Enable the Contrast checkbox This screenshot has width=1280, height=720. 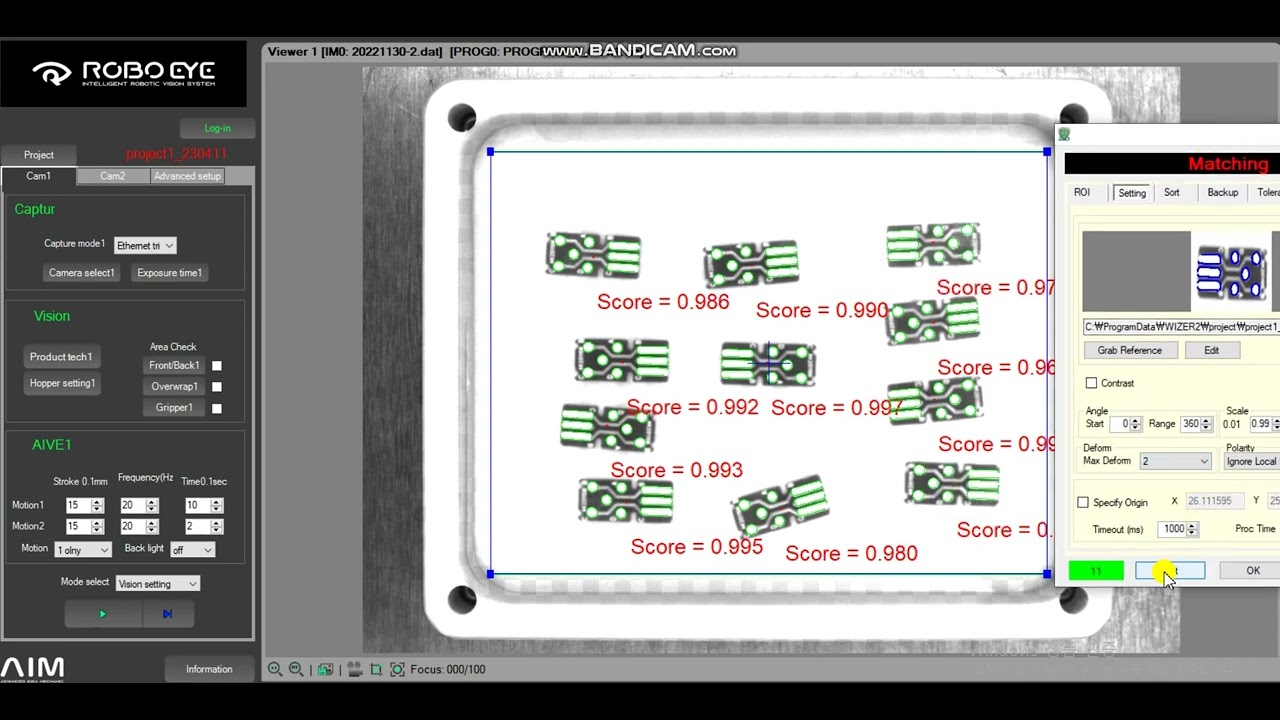pyautogui.click(x=1091, y=383)
